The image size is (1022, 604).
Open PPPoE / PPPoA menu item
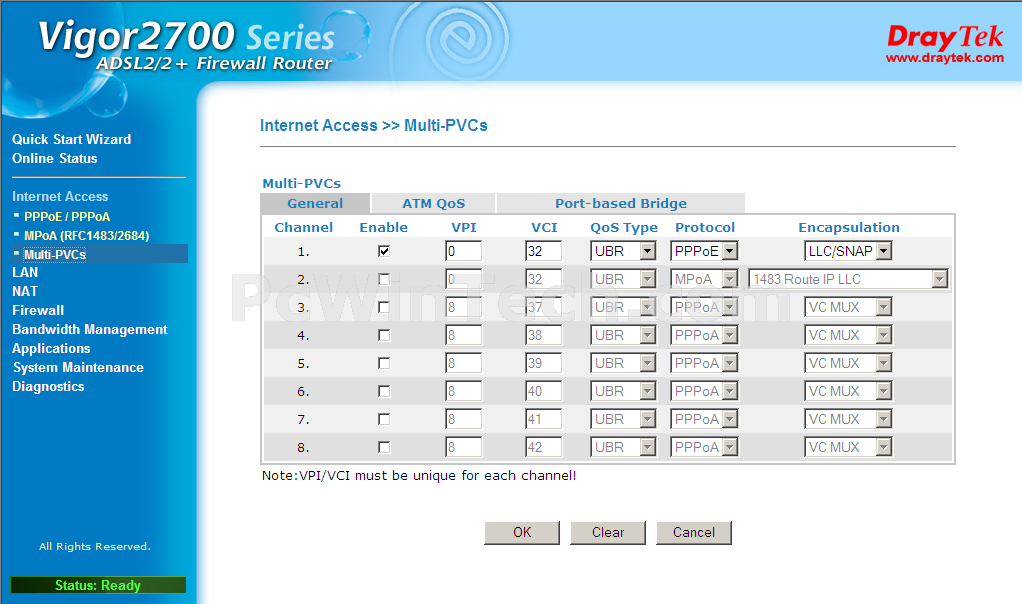[67, 216]
